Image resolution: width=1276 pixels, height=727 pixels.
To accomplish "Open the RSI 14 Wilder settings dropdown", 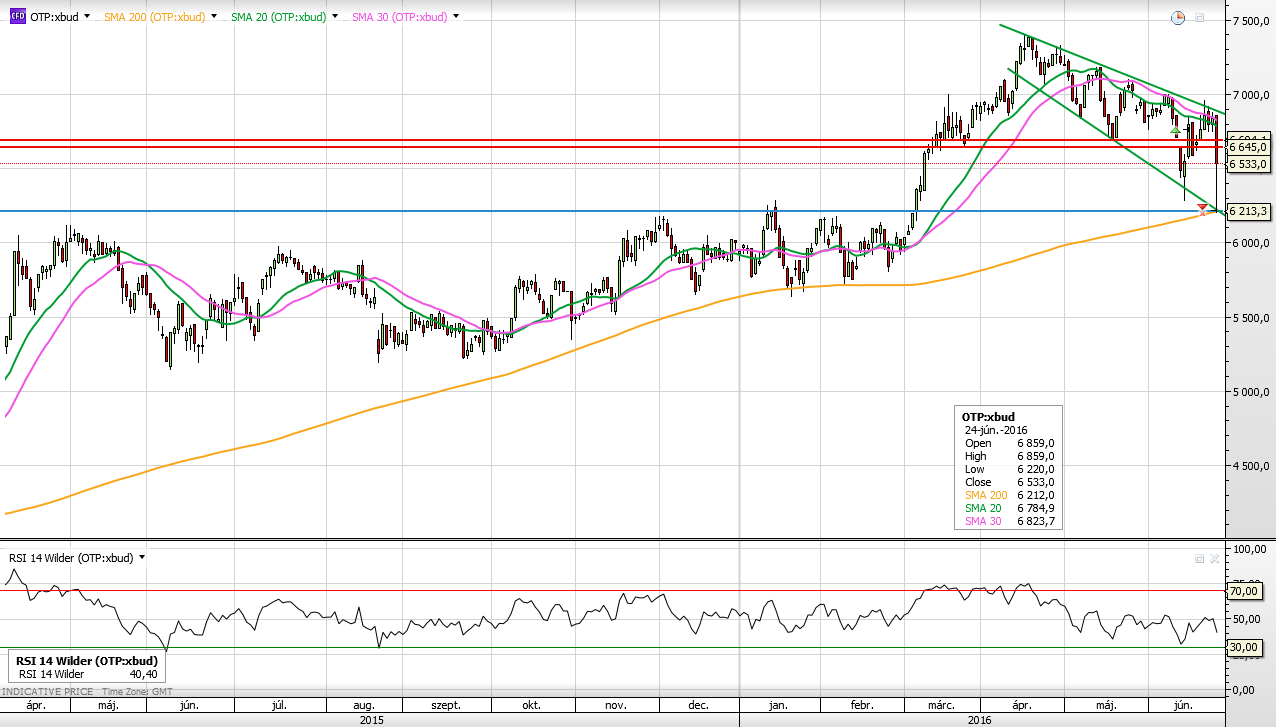I will pos(142,557).
